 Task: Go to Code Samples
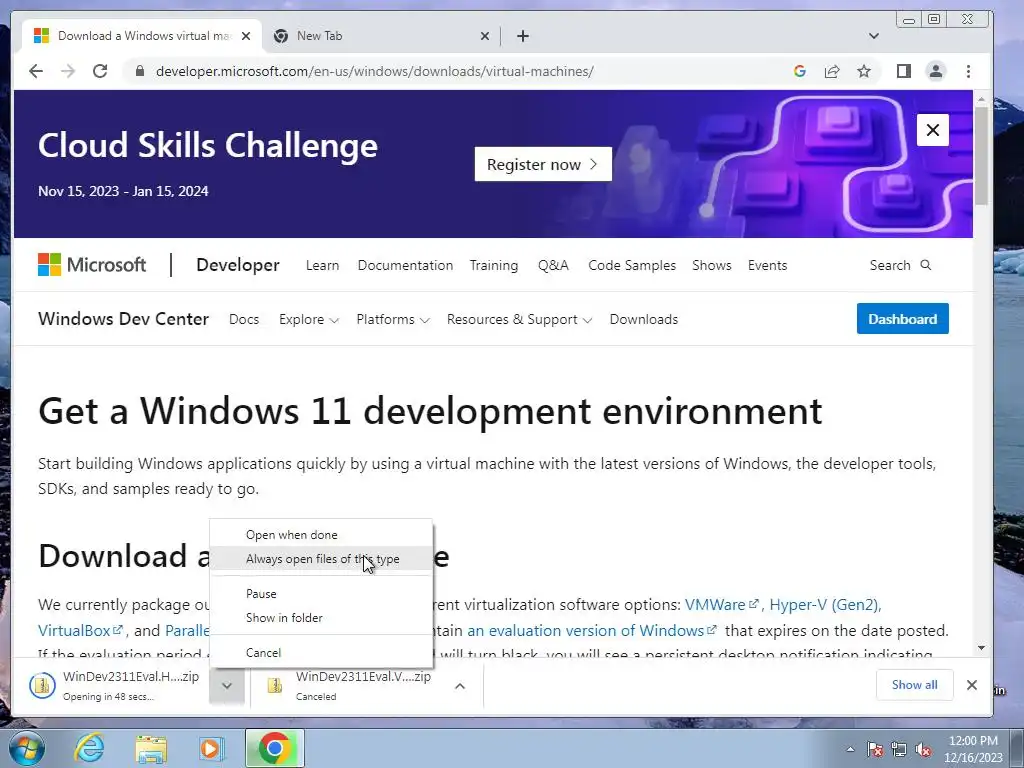632,265
